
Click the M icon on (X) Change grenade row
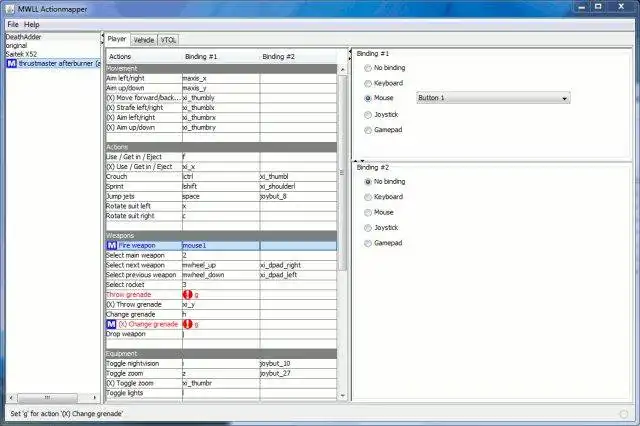[111, 324]
